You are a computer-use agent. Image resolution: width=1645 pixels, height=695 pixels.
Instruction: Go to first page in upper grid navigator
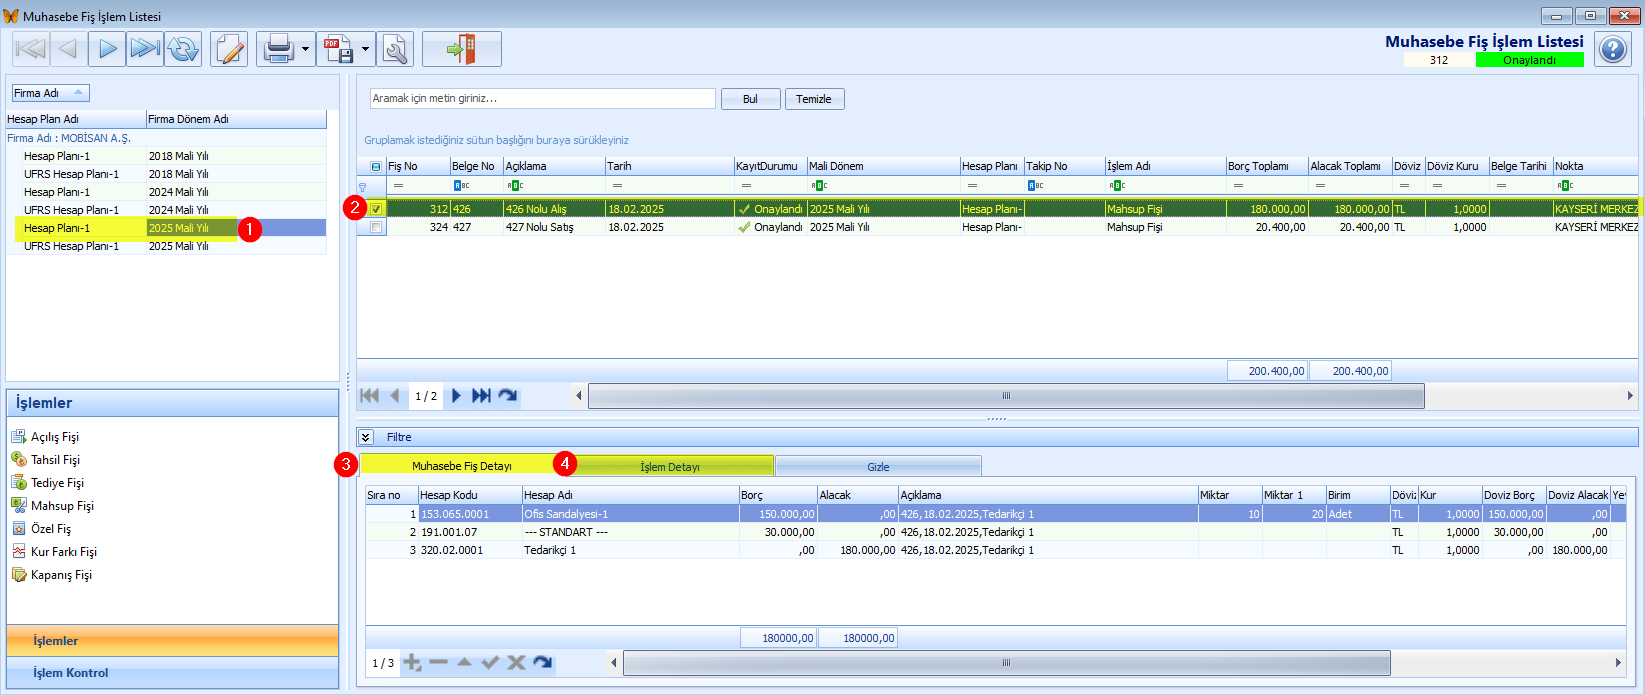point(369,396)
